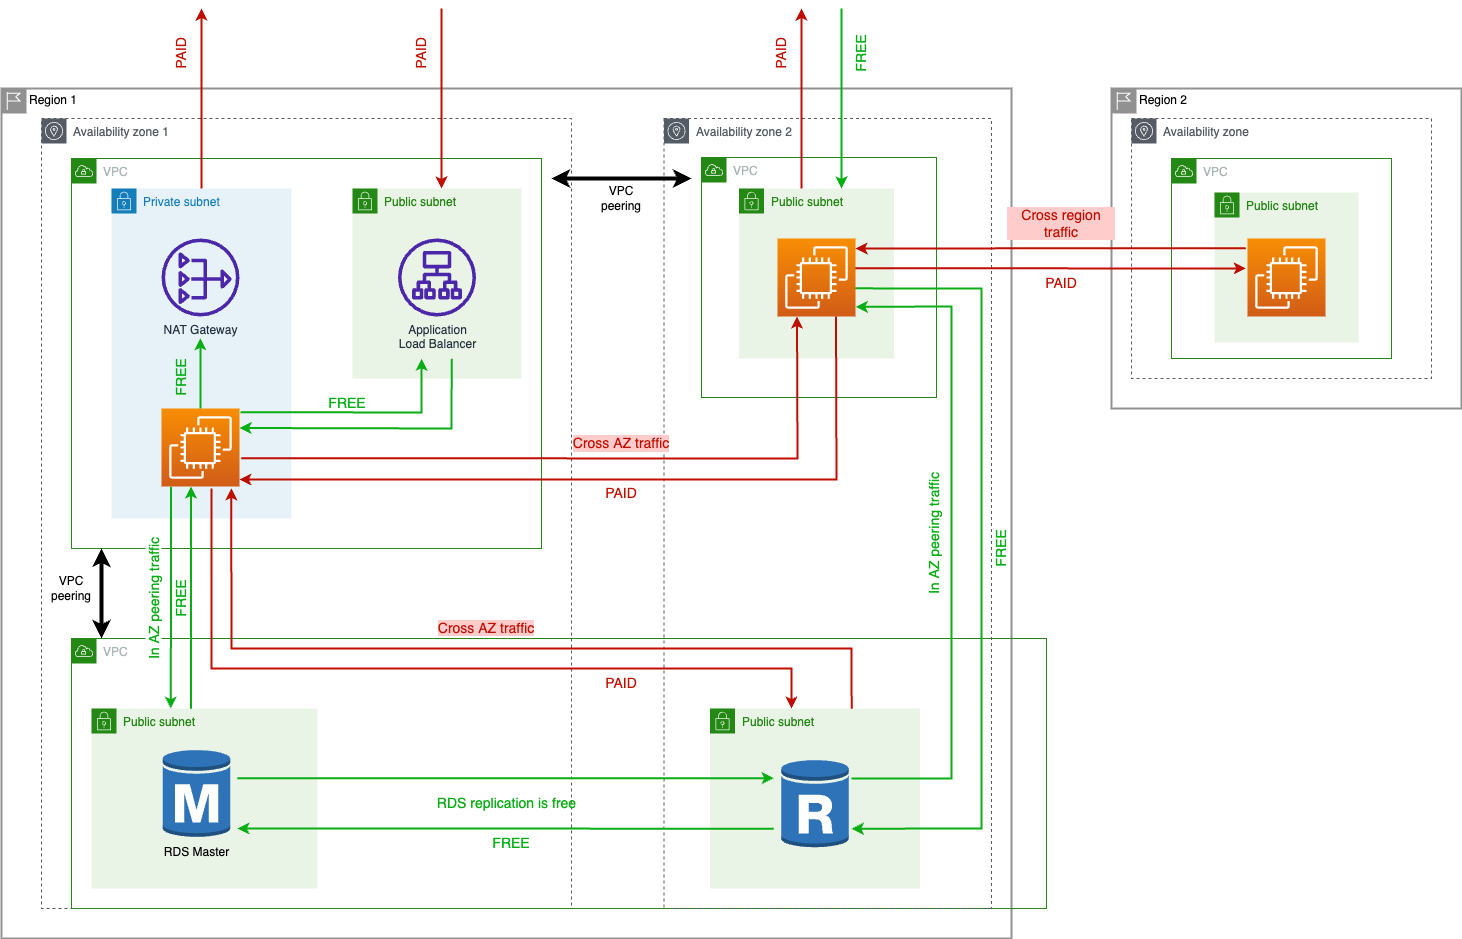Select the "Cross AZ traffic" label between the EC2 instances
The image size is (1462, 939).
[621, 443]
